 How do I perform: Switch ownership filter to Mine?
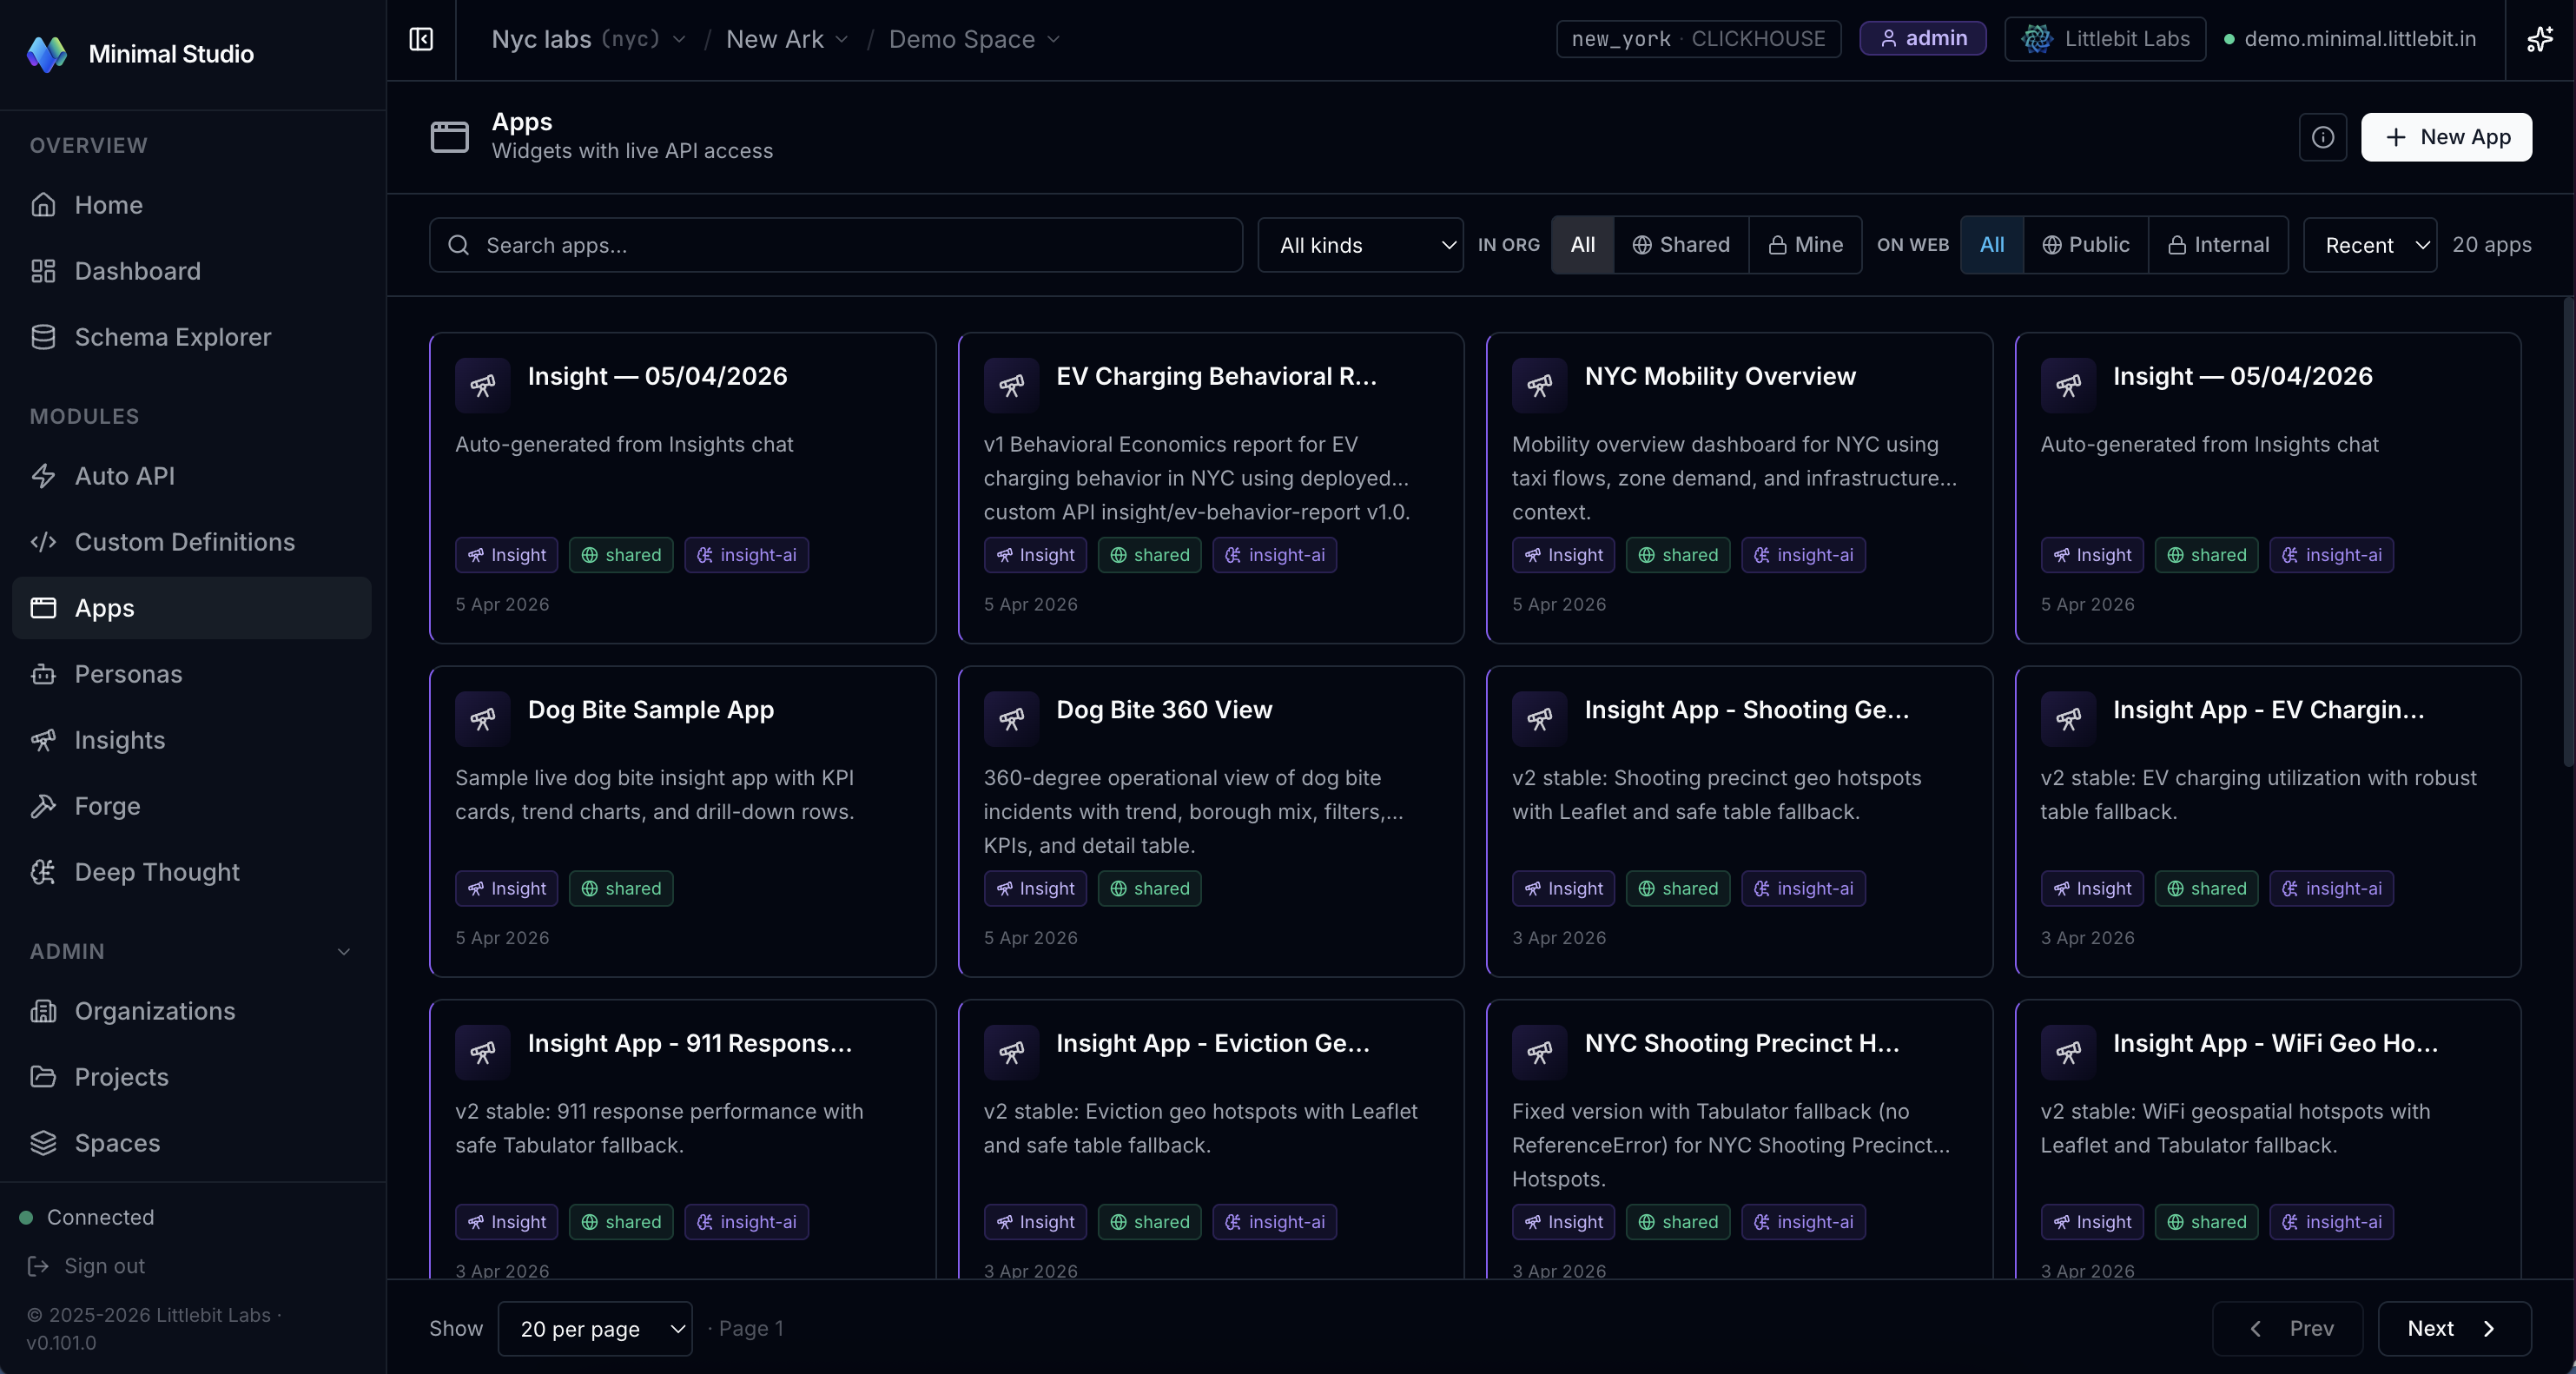[x=1805, y=244]
